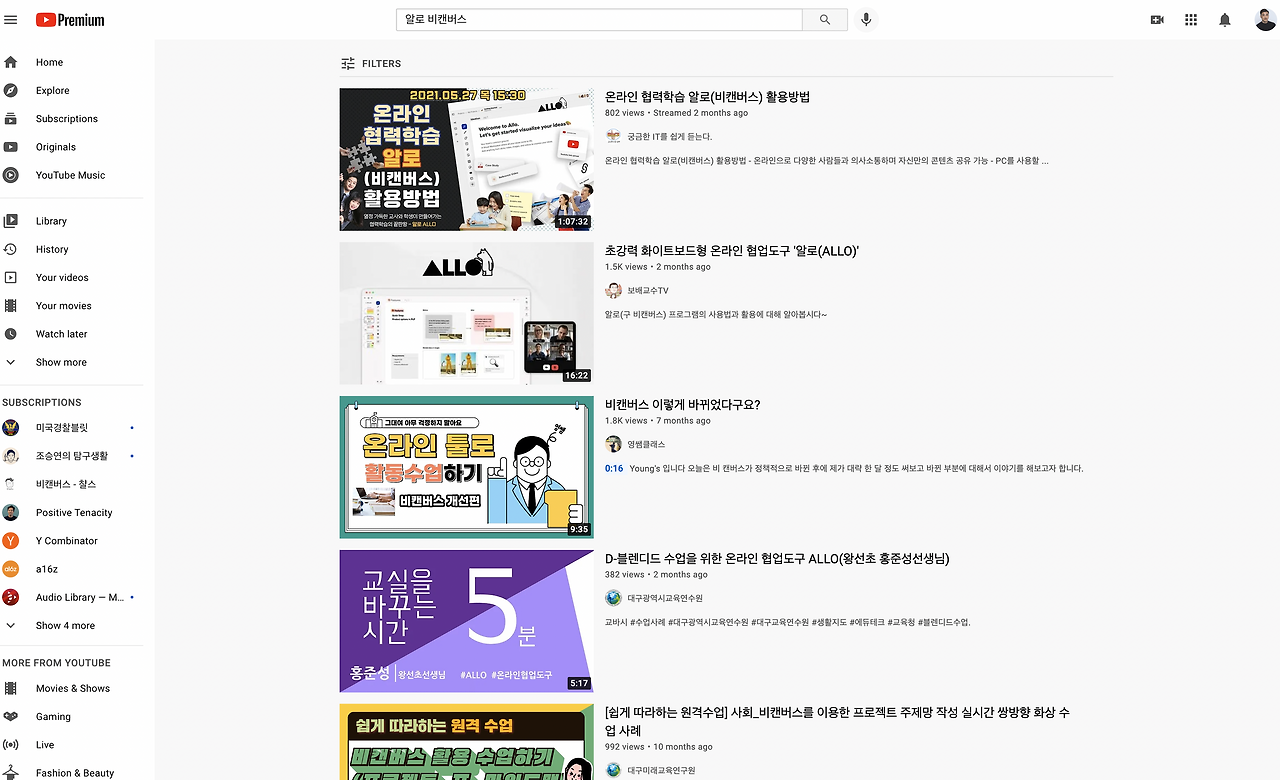Open video title D-블렌디드 수업을 위한 온라인 협업도구

pyautogui.click(x=777, y=559)
